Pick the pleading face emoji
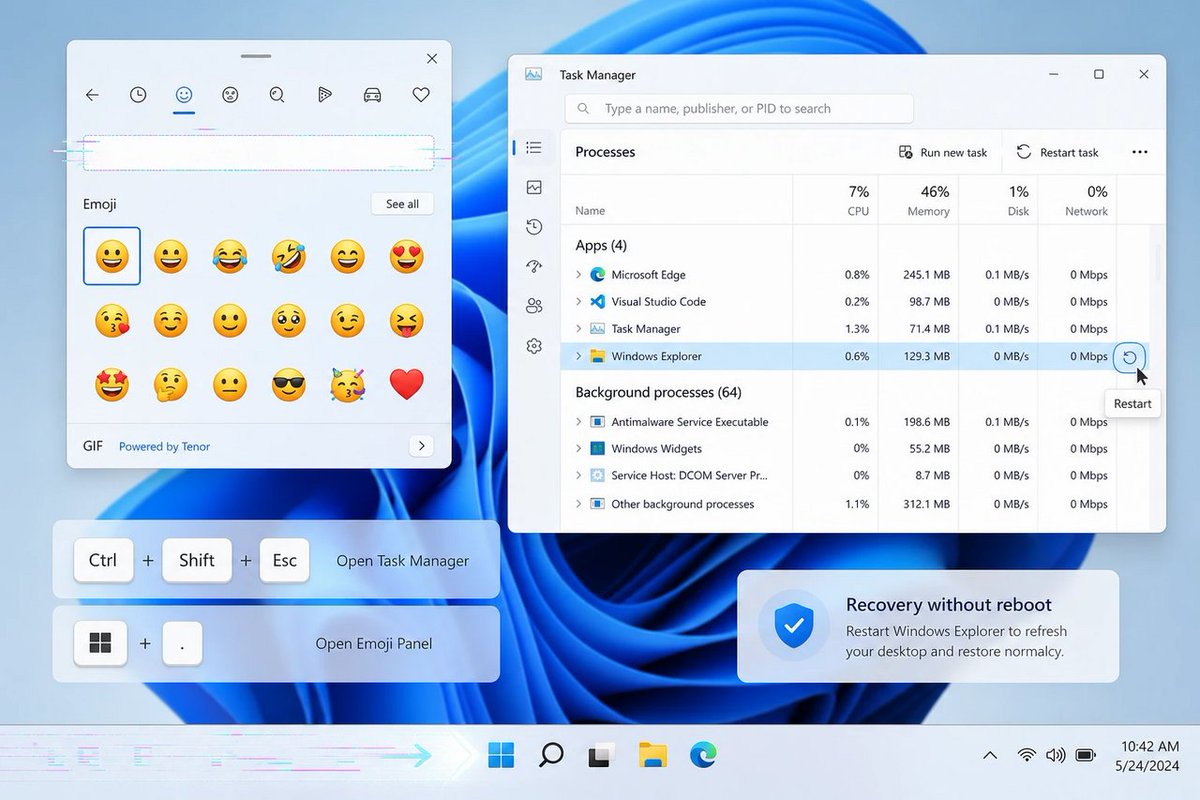This screenshot has width=1200, height=800. pyautogui.click(x=289, y=321)
